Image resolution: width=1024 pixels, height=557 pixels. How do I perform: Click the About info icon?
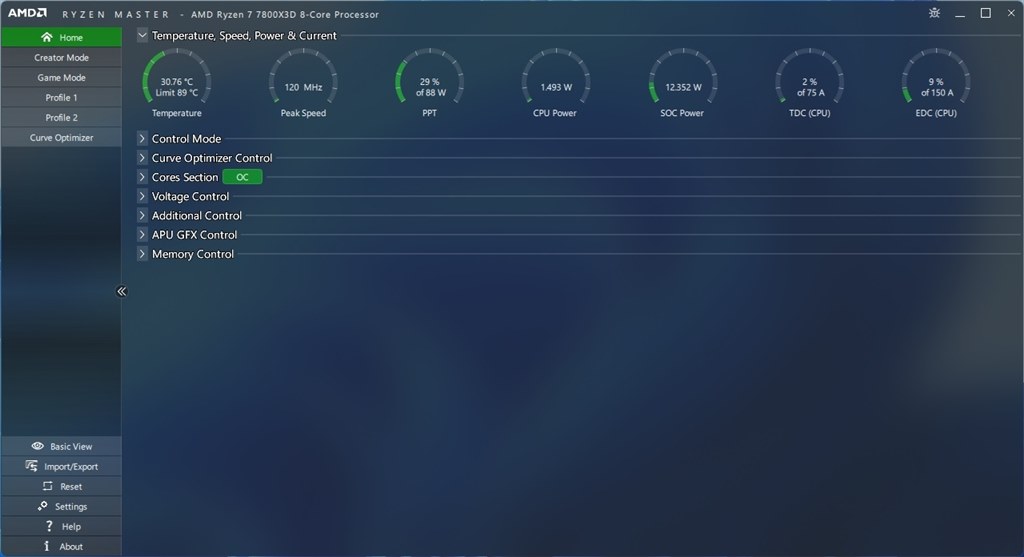46,546
